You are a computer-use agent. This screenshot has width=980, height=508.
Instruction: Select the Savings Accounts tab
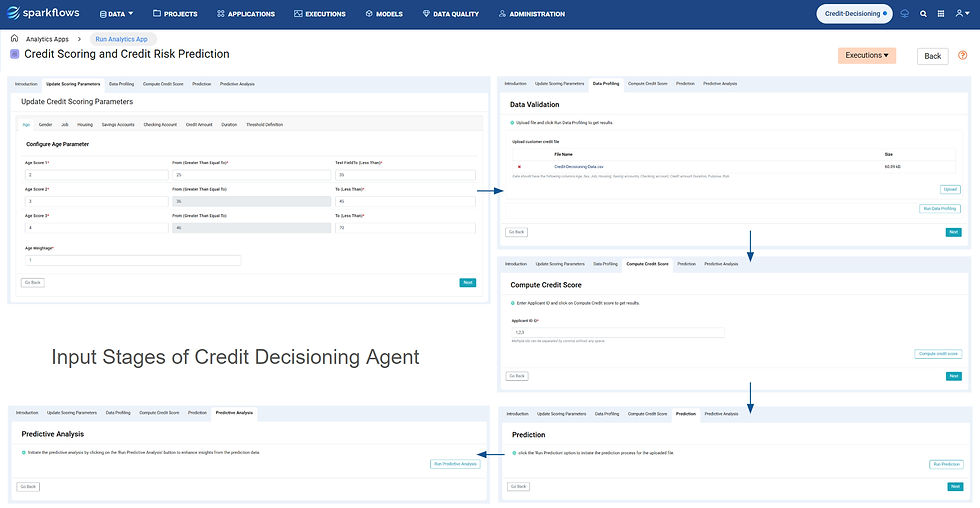click(118, 124)
